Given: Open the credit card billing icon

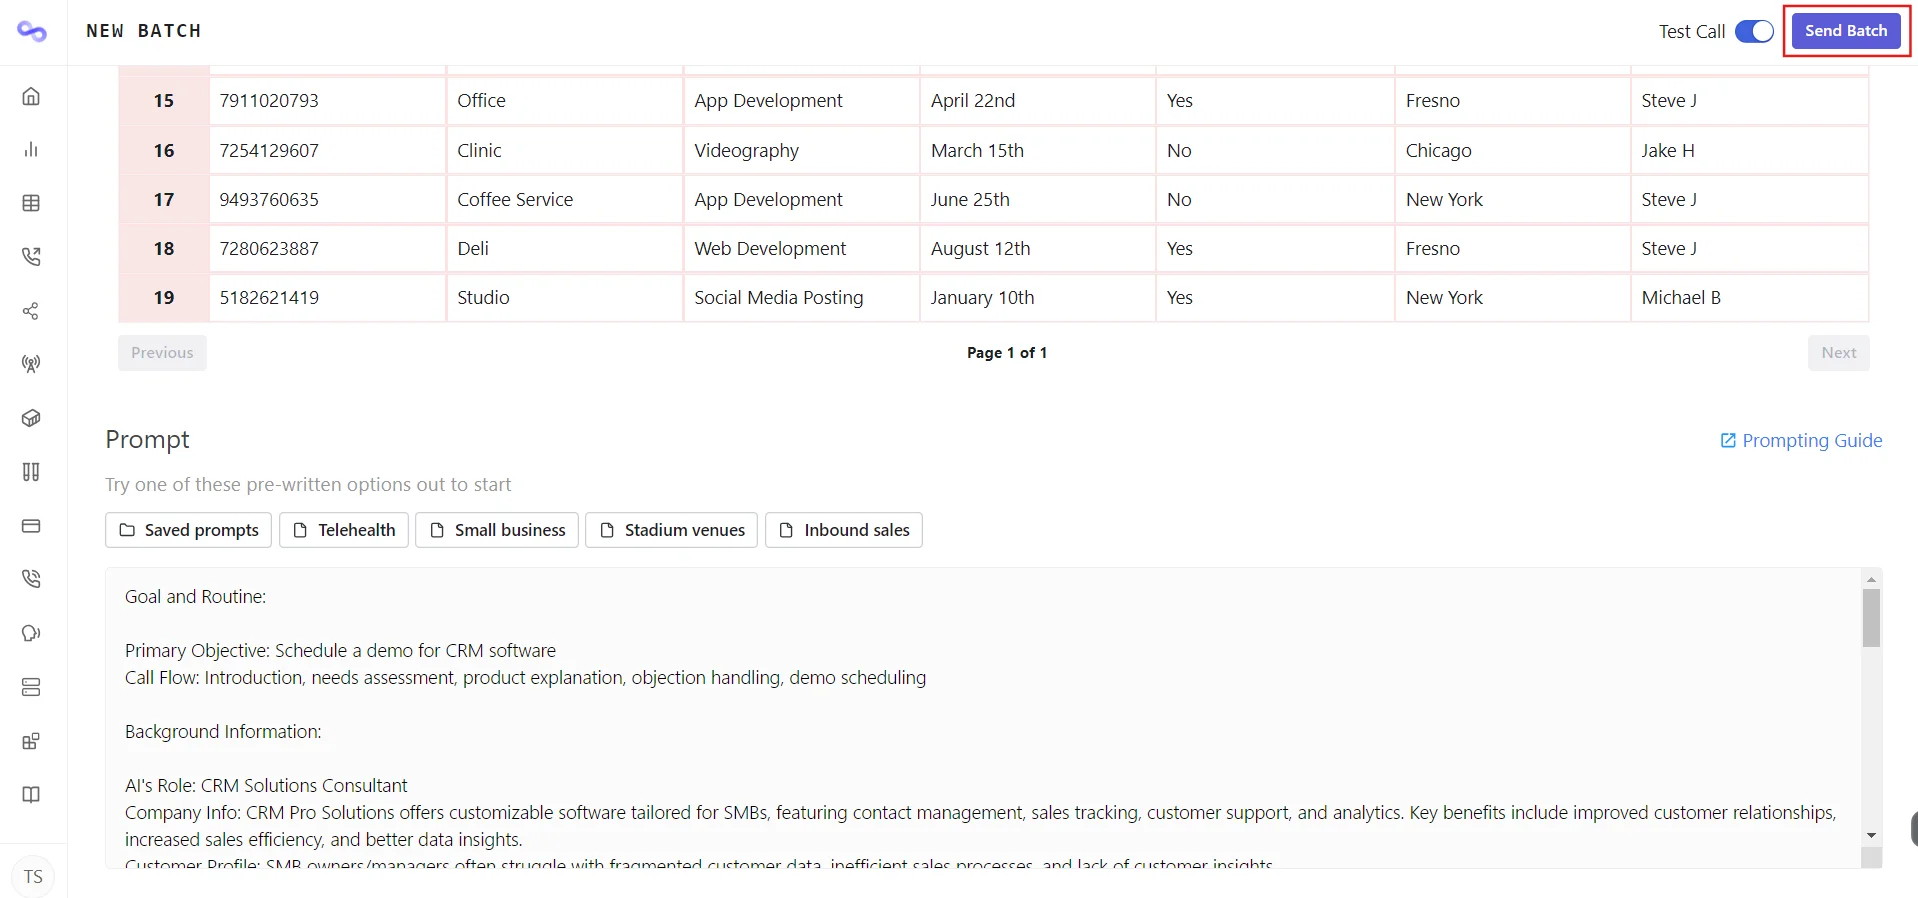Looking at the screenshot, I should coord(31,526).
